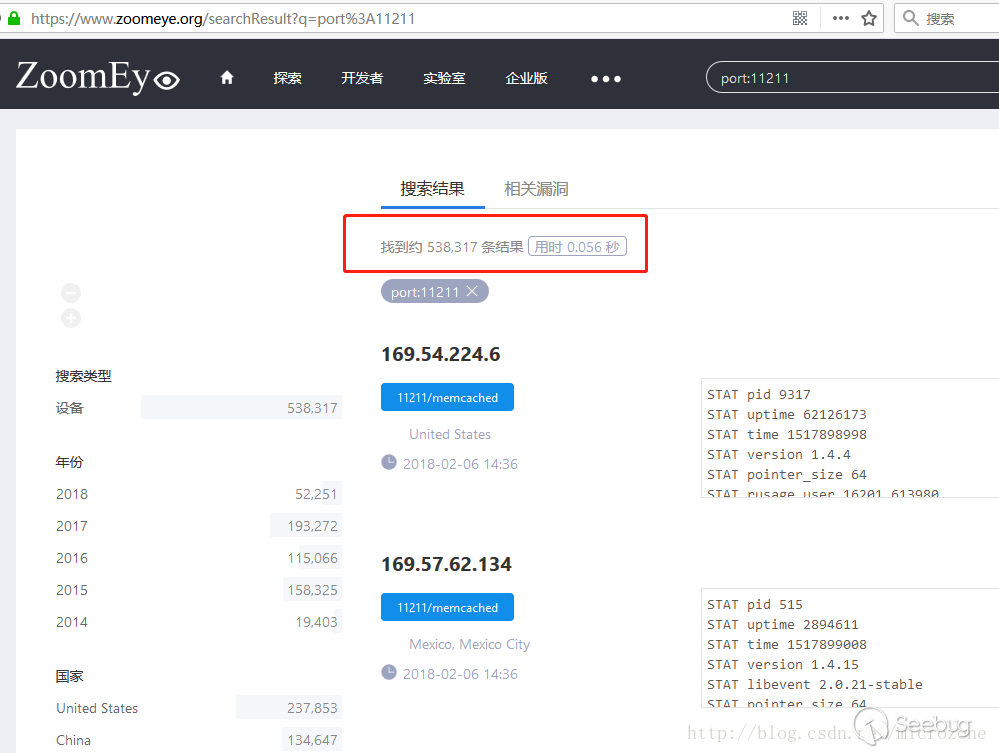Focus the browser 搜索 search box

[x=947, y=18]
